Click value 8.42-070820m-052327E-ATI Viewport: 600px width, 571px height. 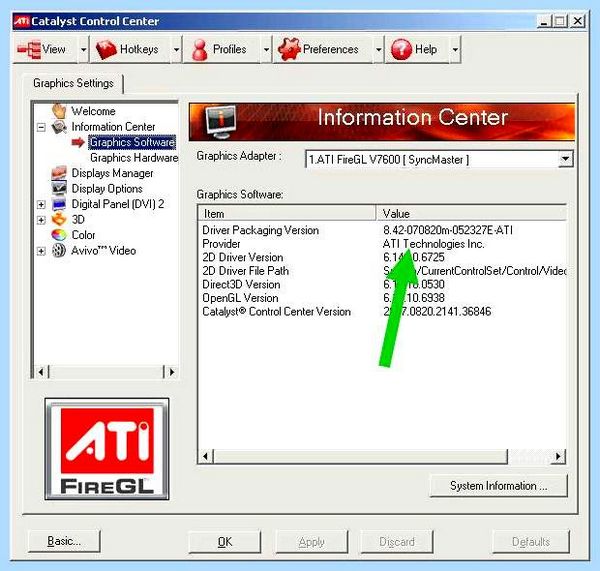448,230
